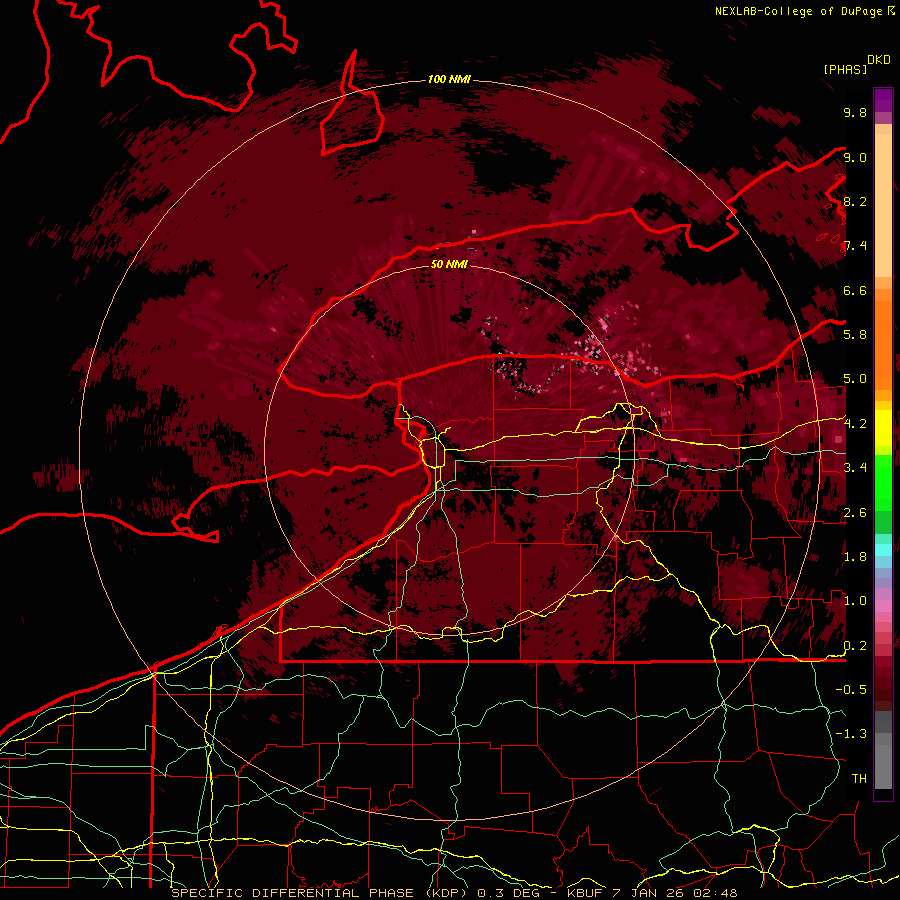Pick the pale peach color scale band
The width and height of the screenshot is (900, 900).
click(883, 205)
